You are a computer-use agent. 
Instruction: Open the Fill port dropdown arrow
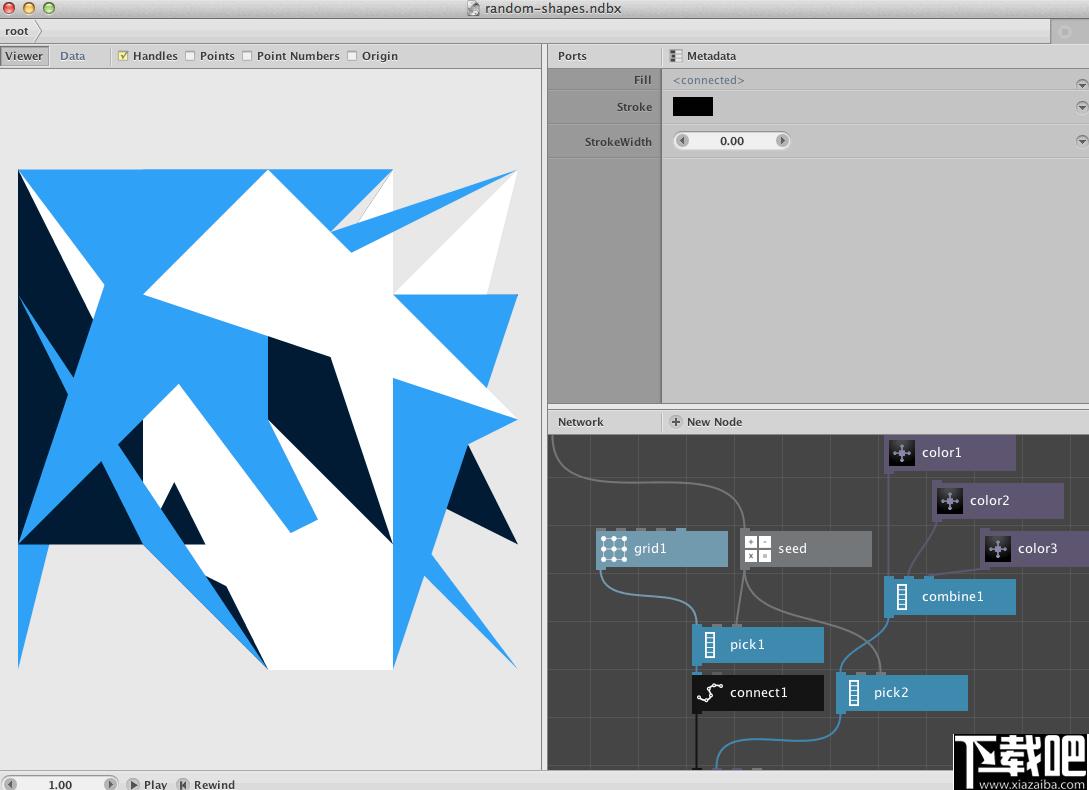pyautogui.click(x=1081, y=84)
